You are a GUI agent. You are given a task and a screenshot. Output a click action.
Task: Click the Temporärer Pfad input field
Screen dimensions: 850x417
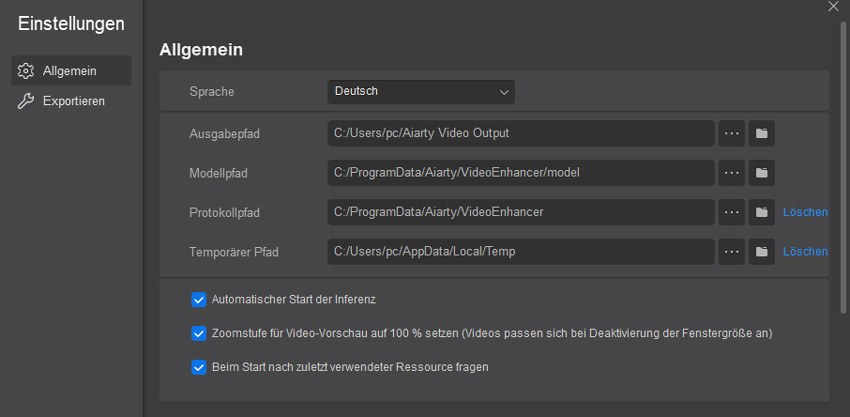(x=521, y=252)
